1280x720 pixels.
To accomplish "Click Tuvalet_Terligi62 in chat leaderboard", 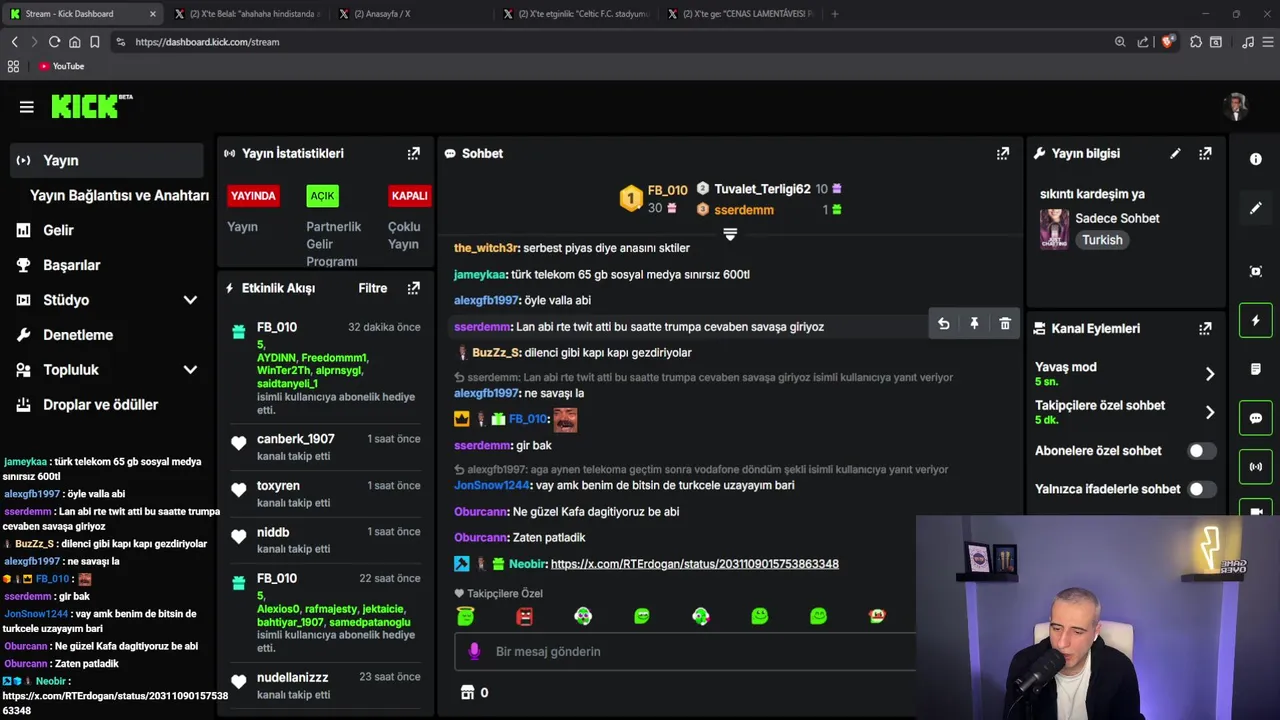I will pyautogui.click(x=762, y=189).
